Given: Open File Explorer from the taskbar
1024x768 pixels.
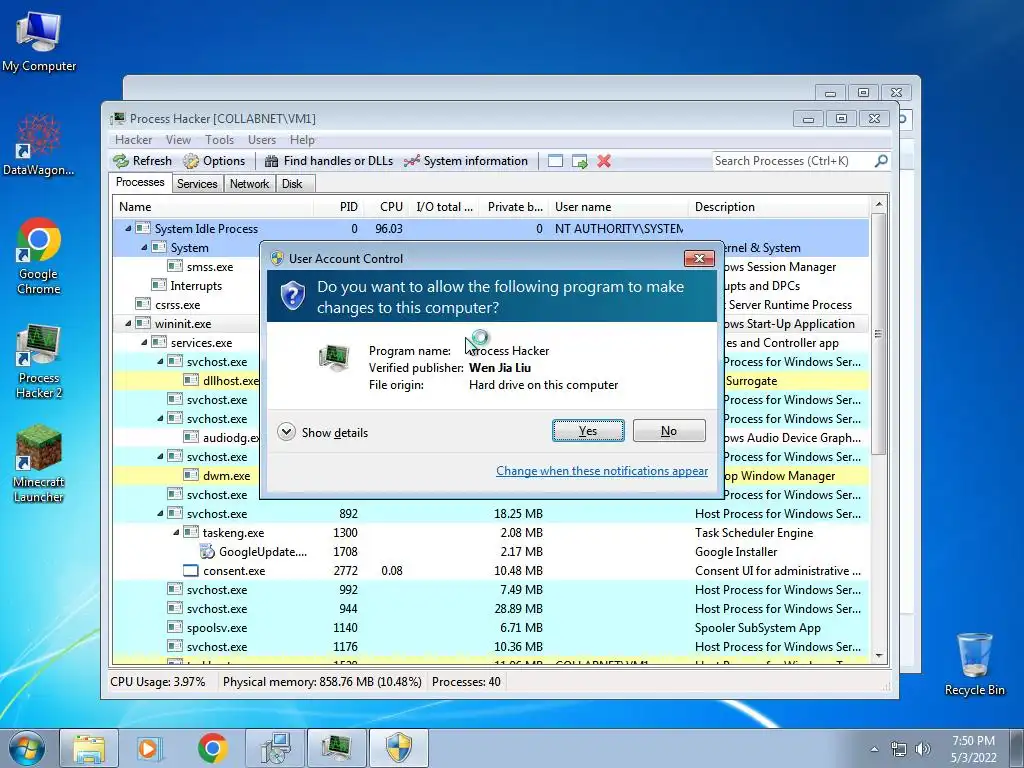Looking at the screenshot, I should click(89, 748).
